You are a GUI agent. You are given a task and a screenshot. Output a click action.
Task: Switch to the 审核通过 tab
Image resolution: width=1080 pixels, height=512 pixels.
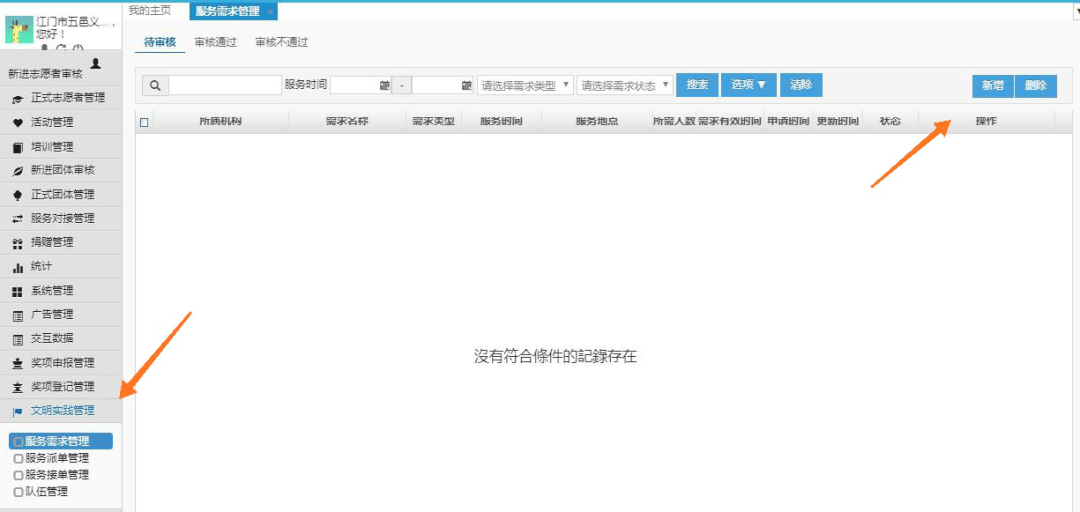click(x=216, y=42)
